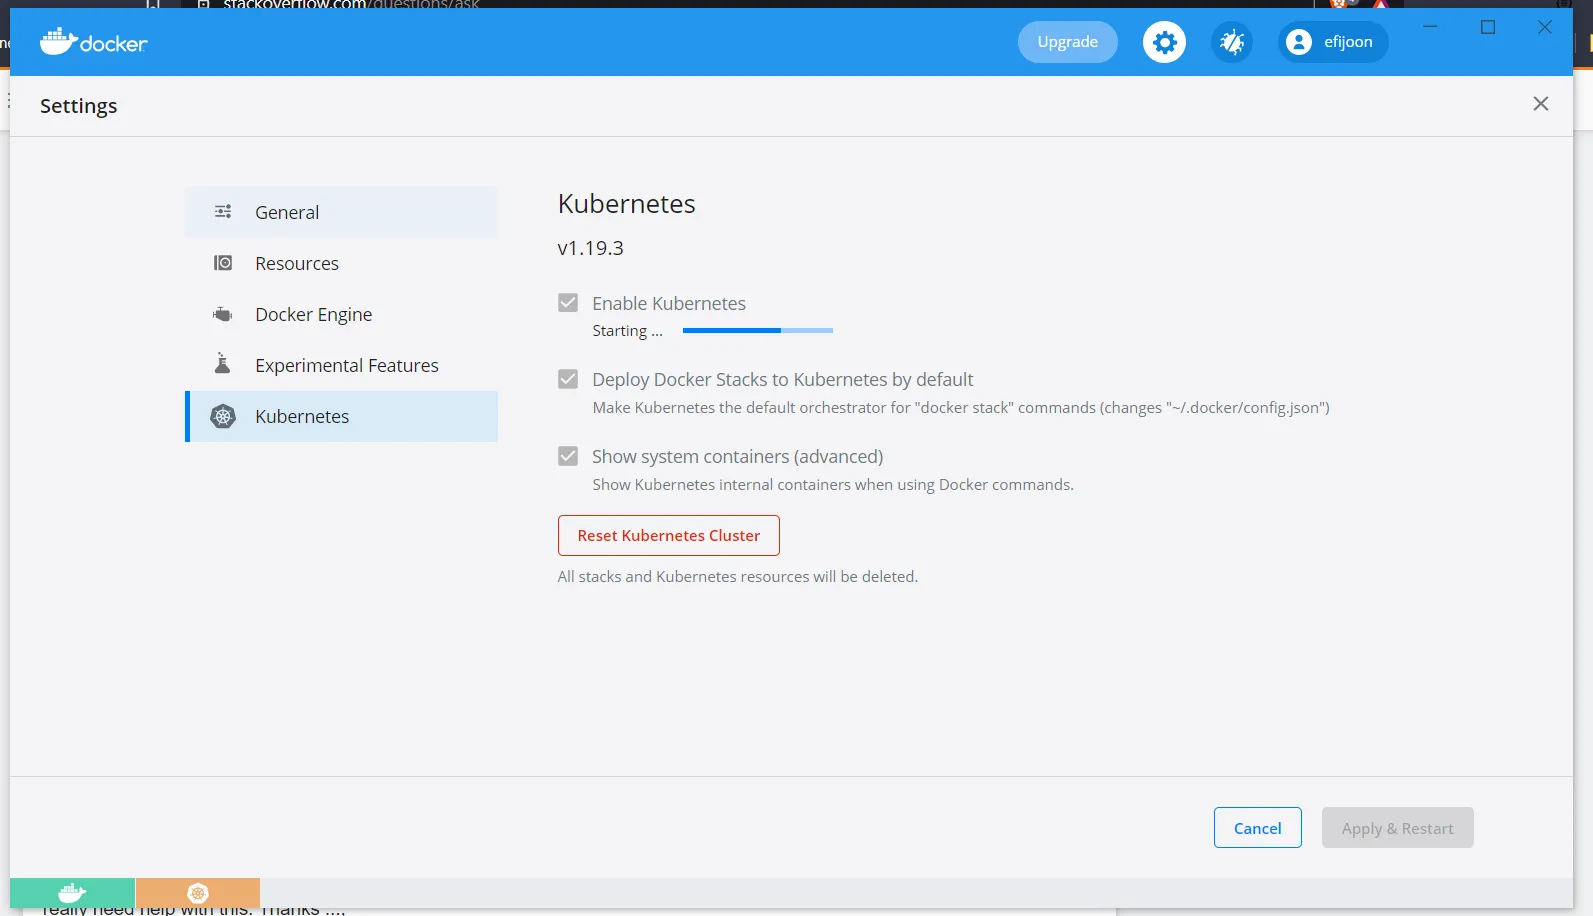1593x916 pixels.
Task: Click the internal containers description text
Action: tap(833, 485)
